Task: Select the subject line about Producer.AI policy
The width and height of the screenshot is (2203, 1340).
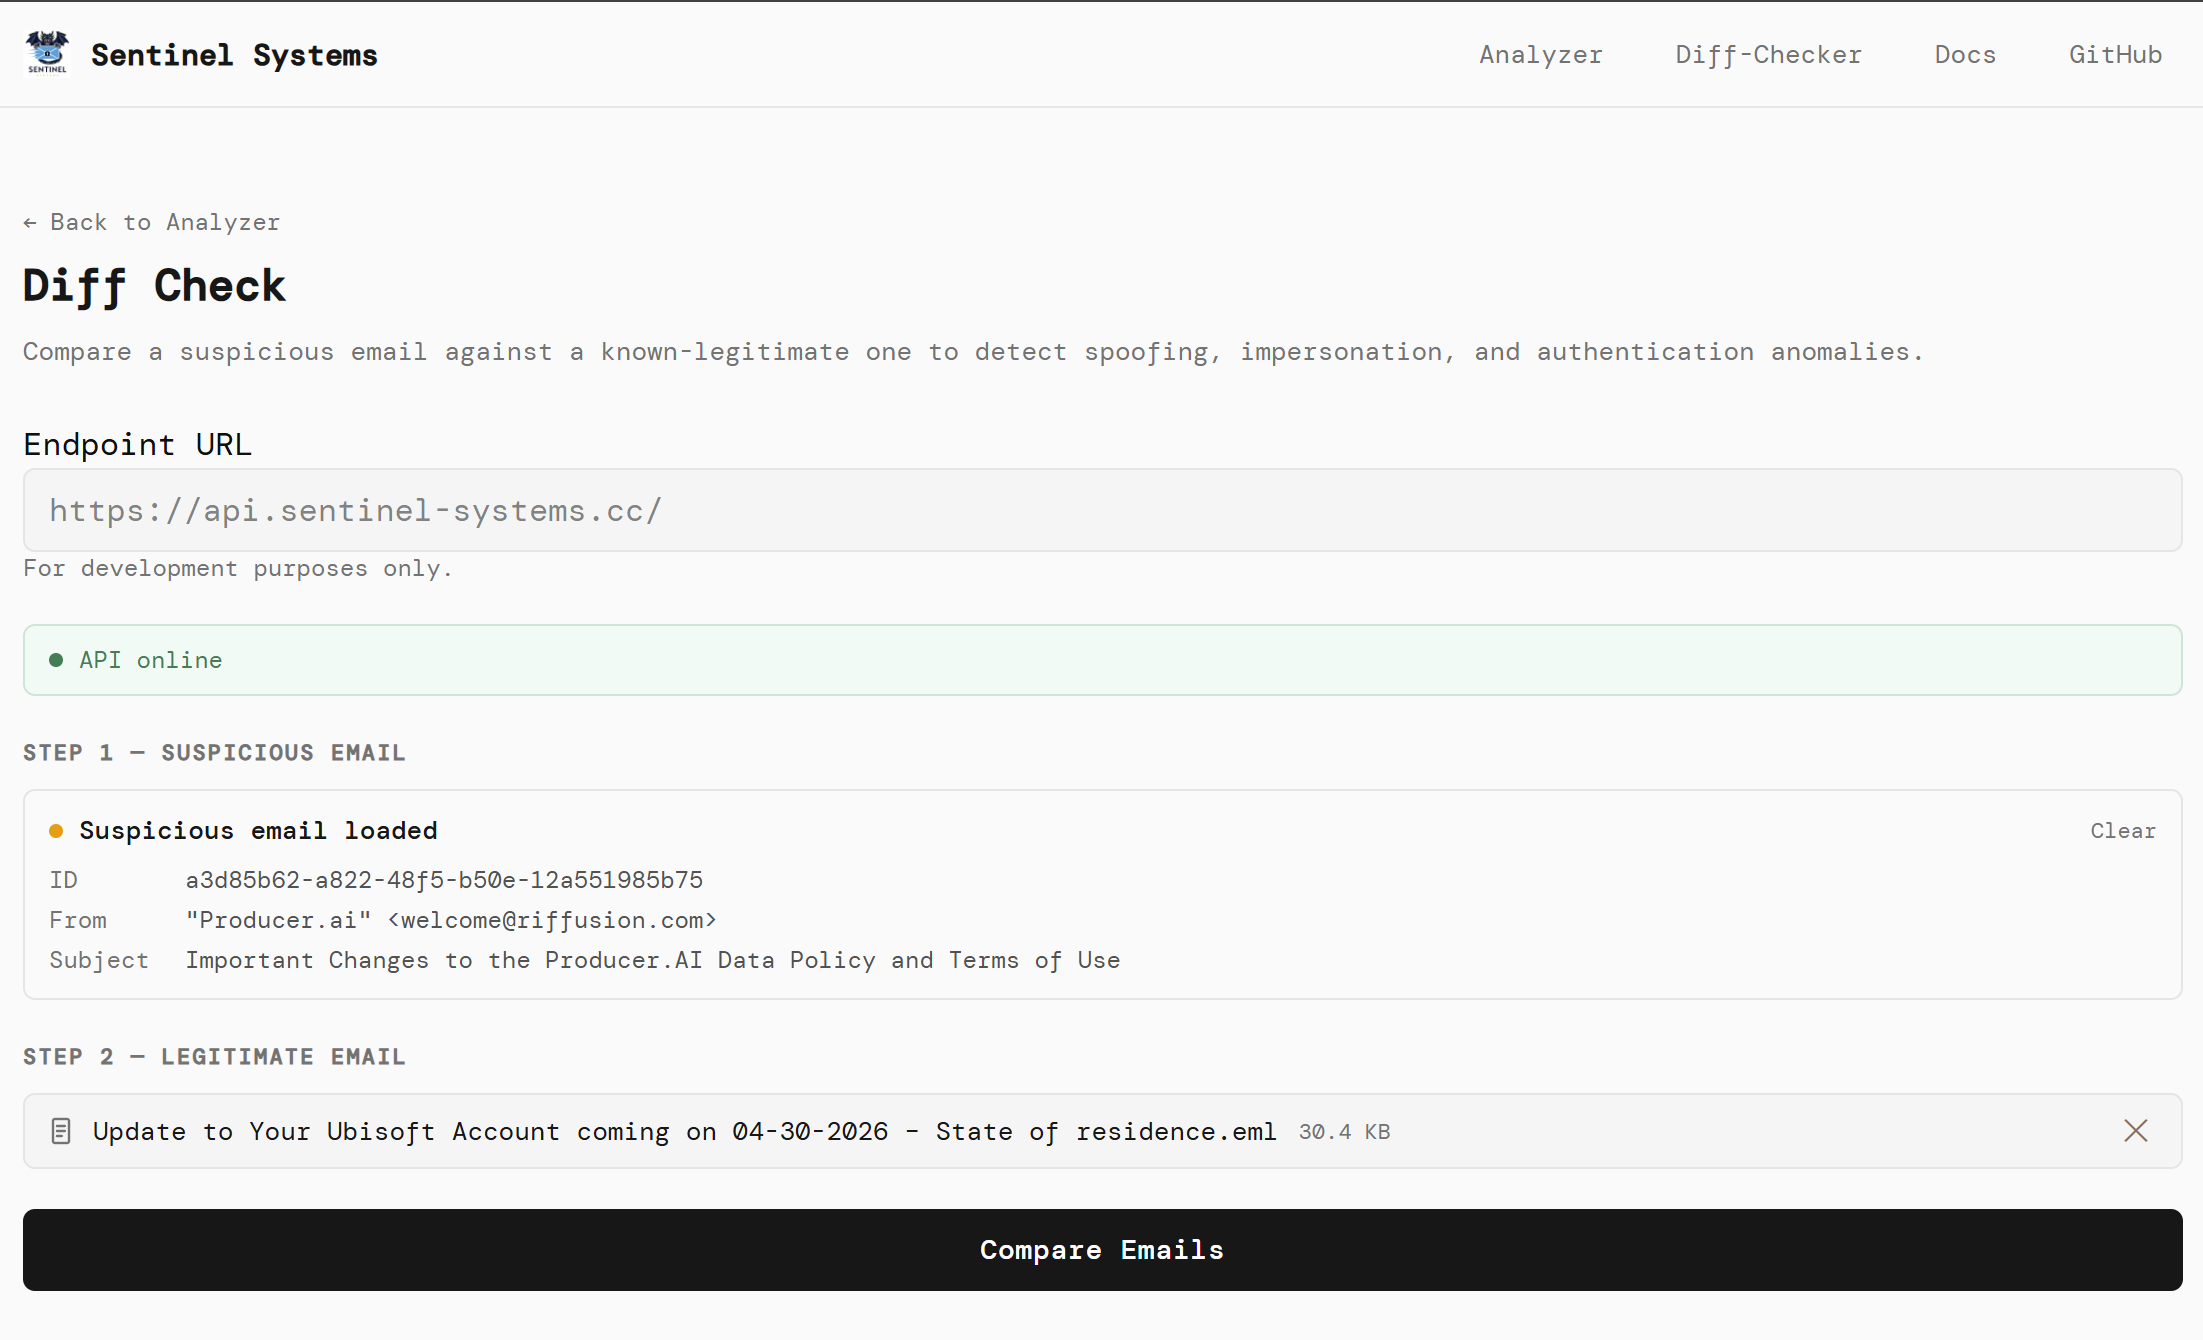Action: coord(653,960)
